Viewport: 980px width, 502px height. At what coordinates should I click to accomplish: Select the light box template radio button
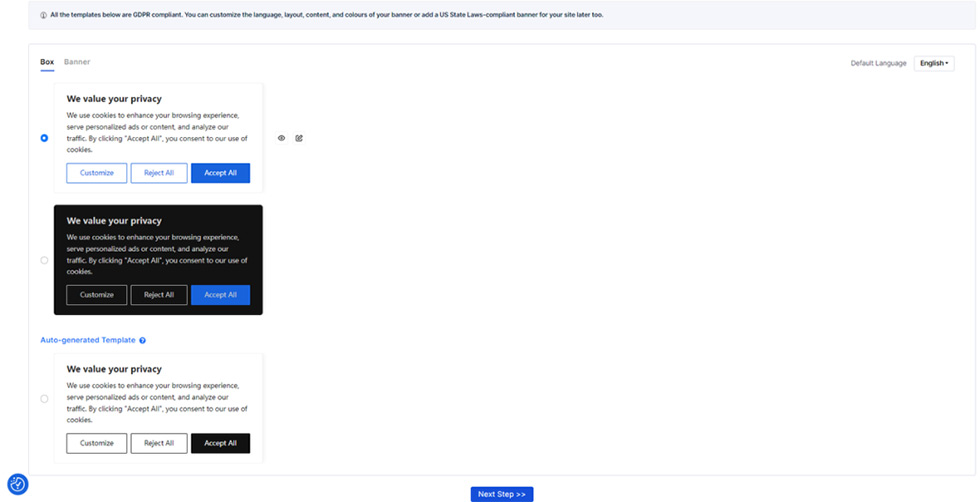point(44,138)
